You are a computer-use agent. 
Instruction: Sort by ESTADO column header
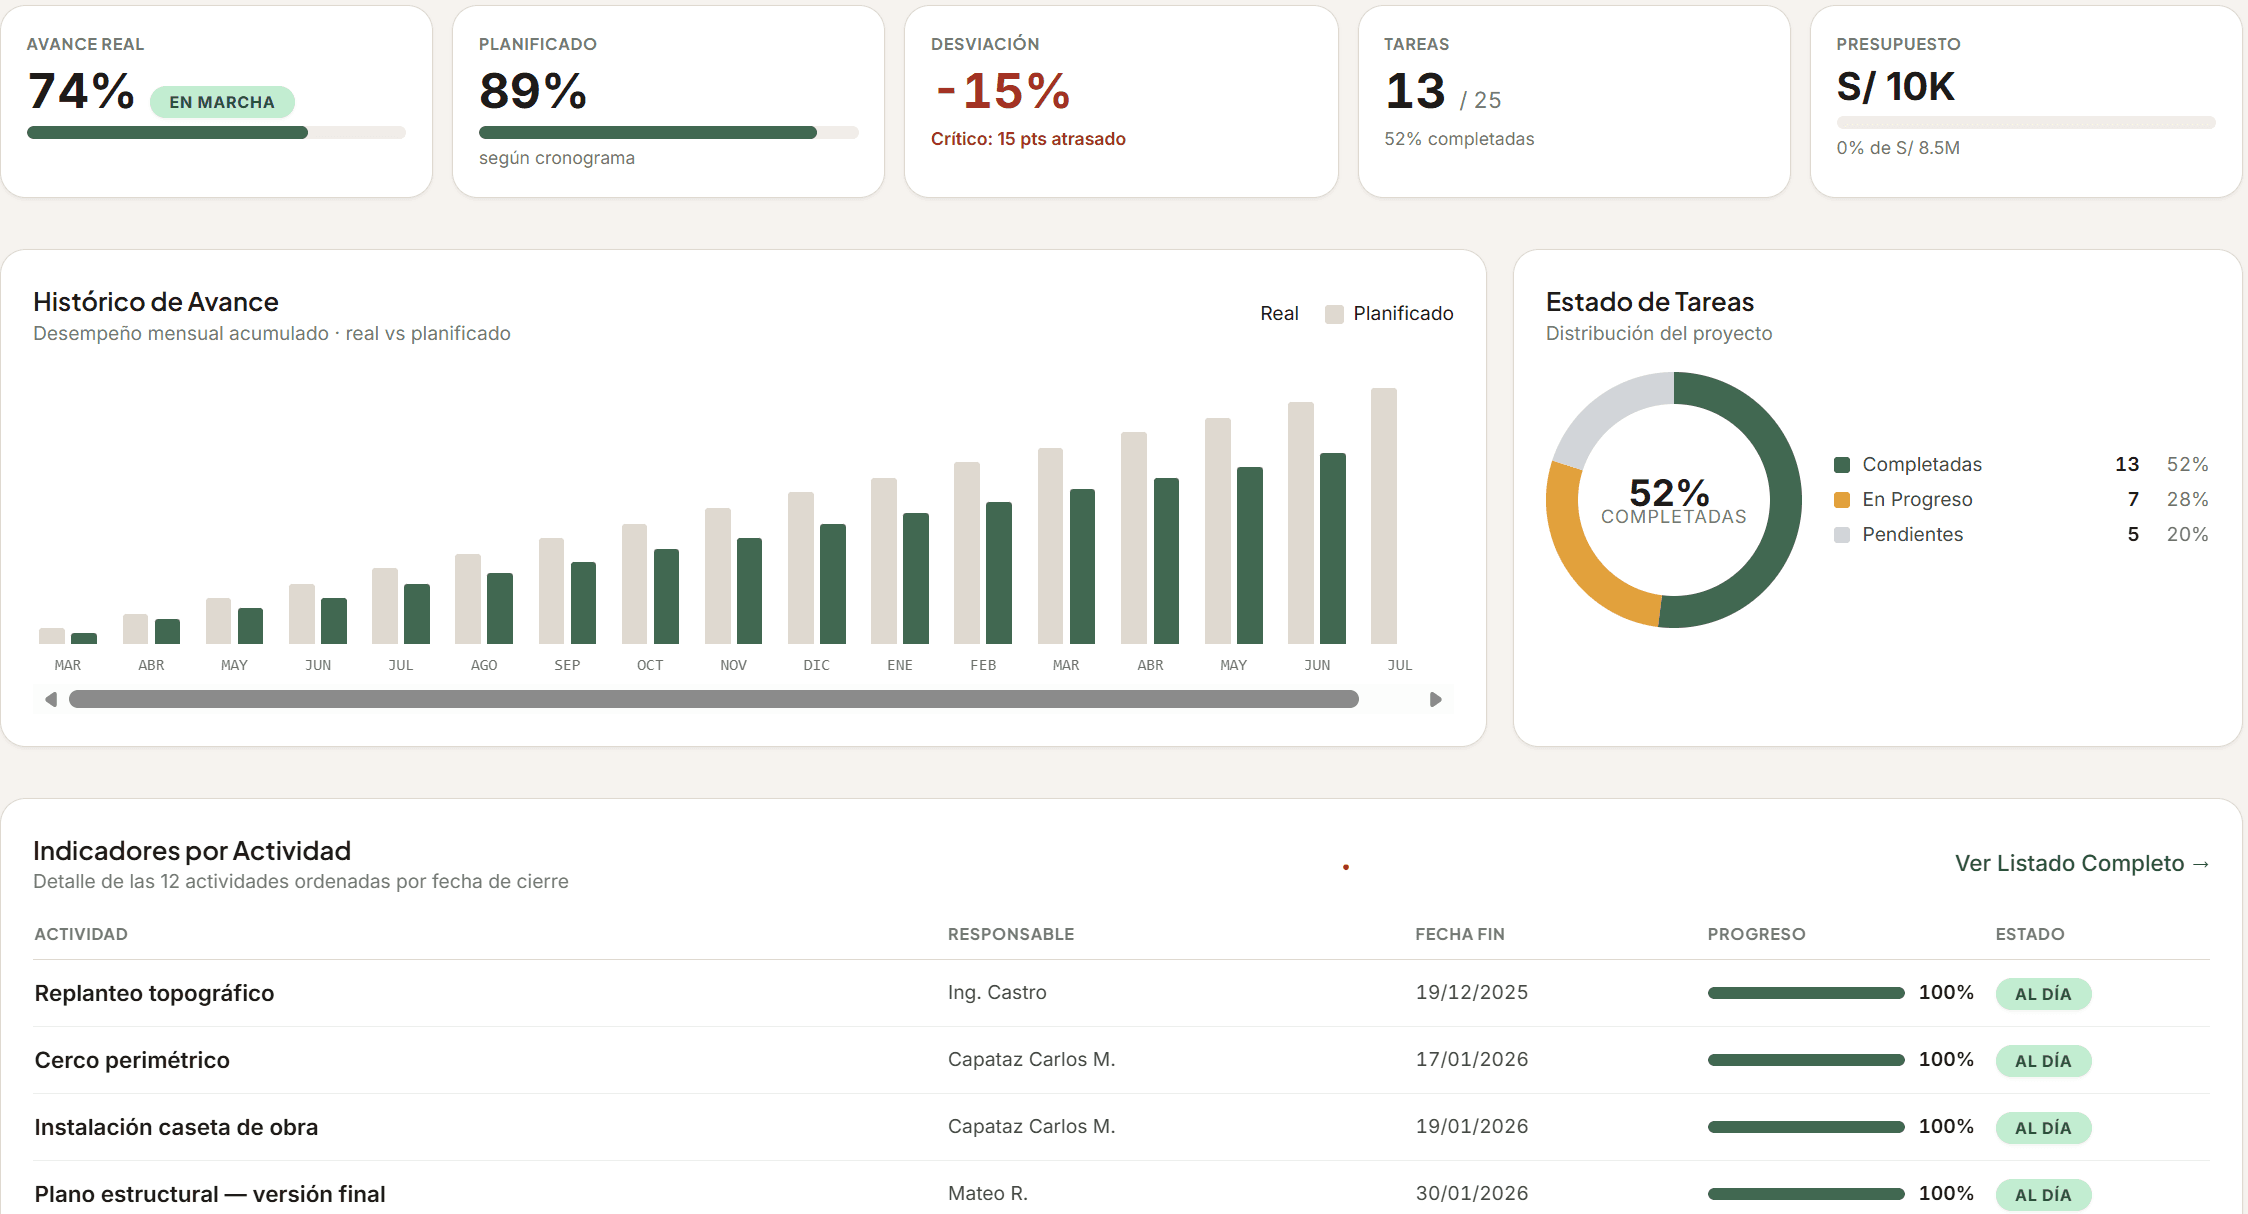(2030, 934)
